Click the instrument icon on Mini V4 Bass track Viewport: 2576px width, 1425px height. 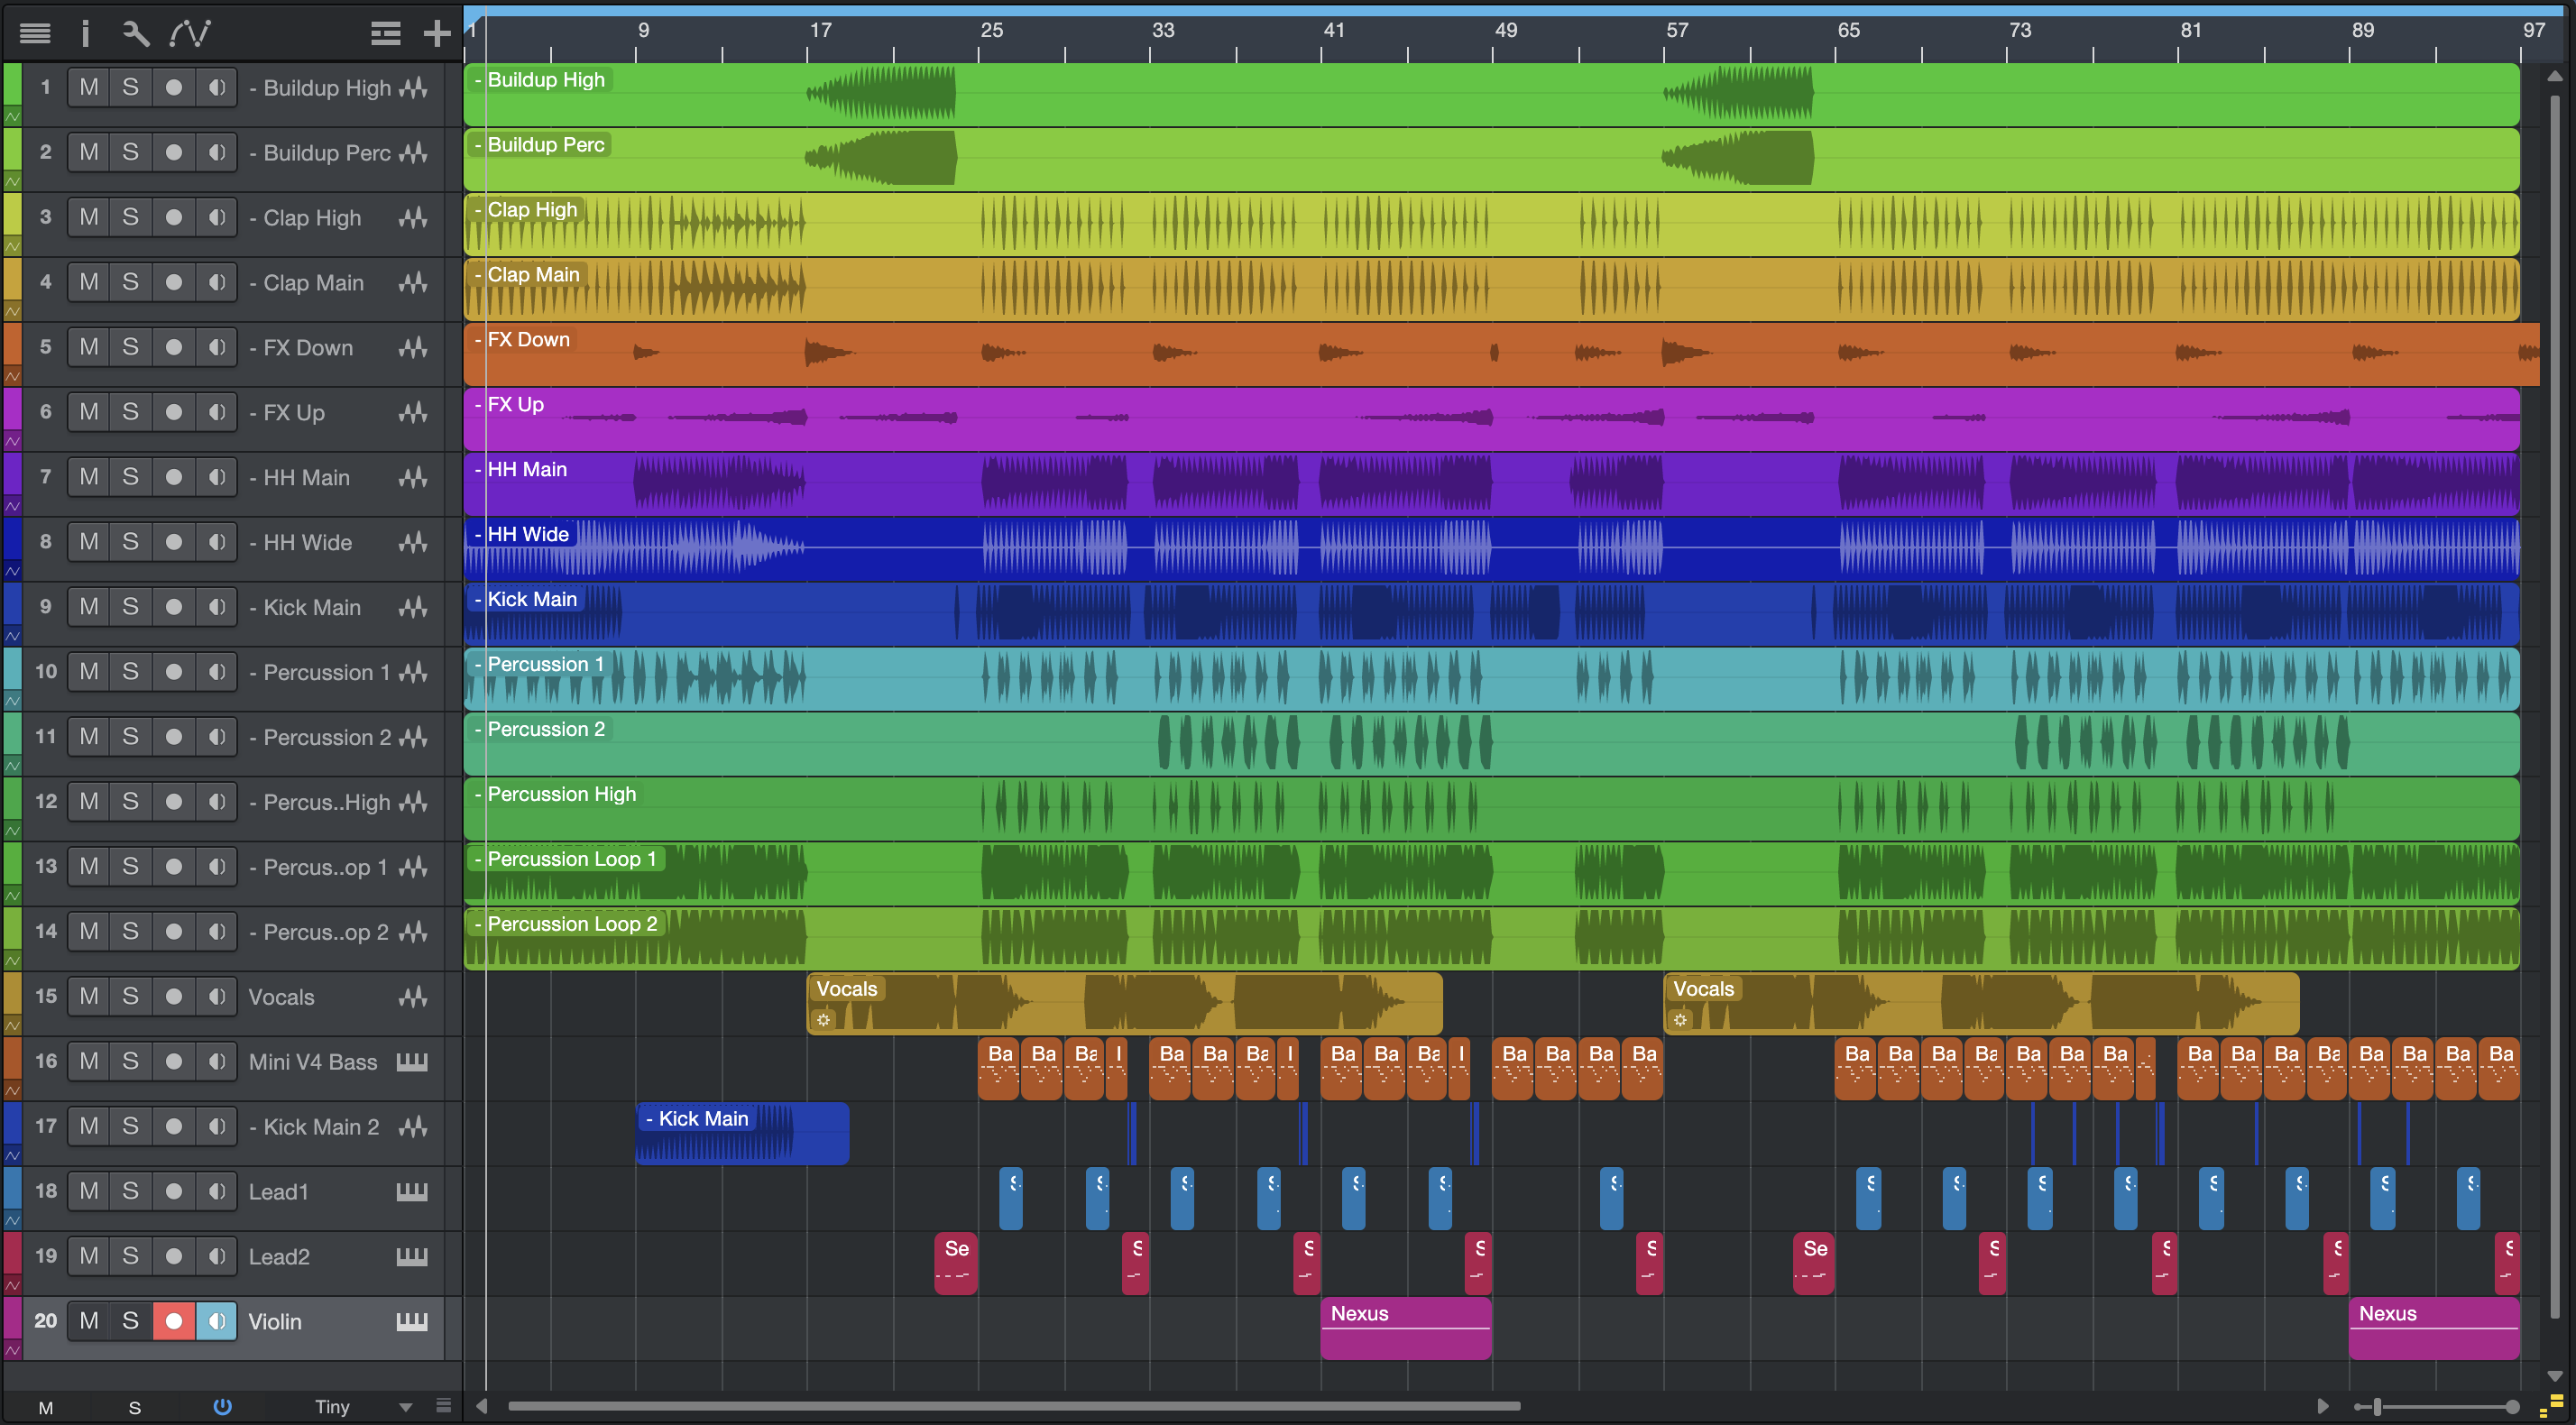click(x=412, y=1062)
